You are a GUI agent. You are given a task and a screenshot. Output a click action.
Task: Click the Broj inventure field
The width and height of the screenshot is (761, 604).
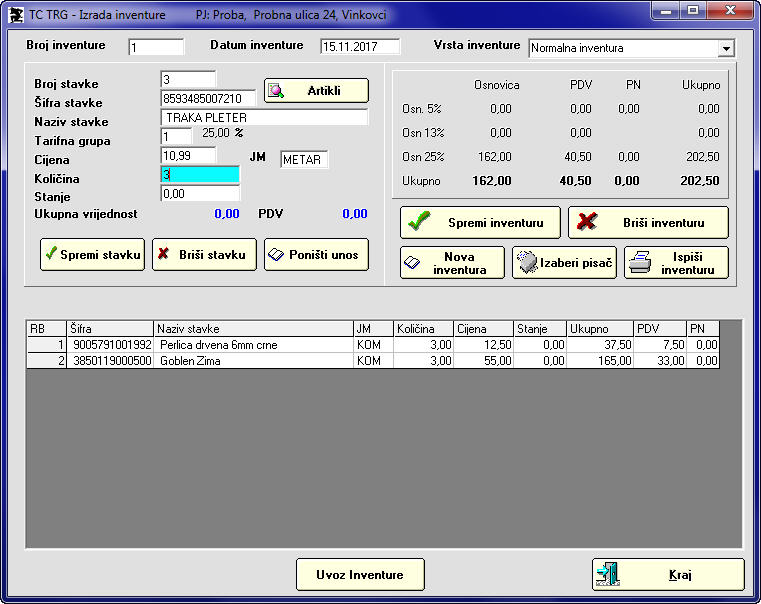(x=156, y=47)
